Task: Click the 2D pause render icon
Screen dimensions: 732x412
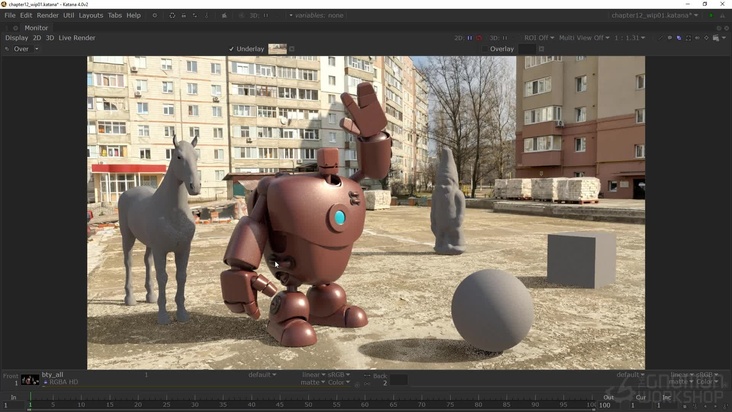Action: coord(470,38)
